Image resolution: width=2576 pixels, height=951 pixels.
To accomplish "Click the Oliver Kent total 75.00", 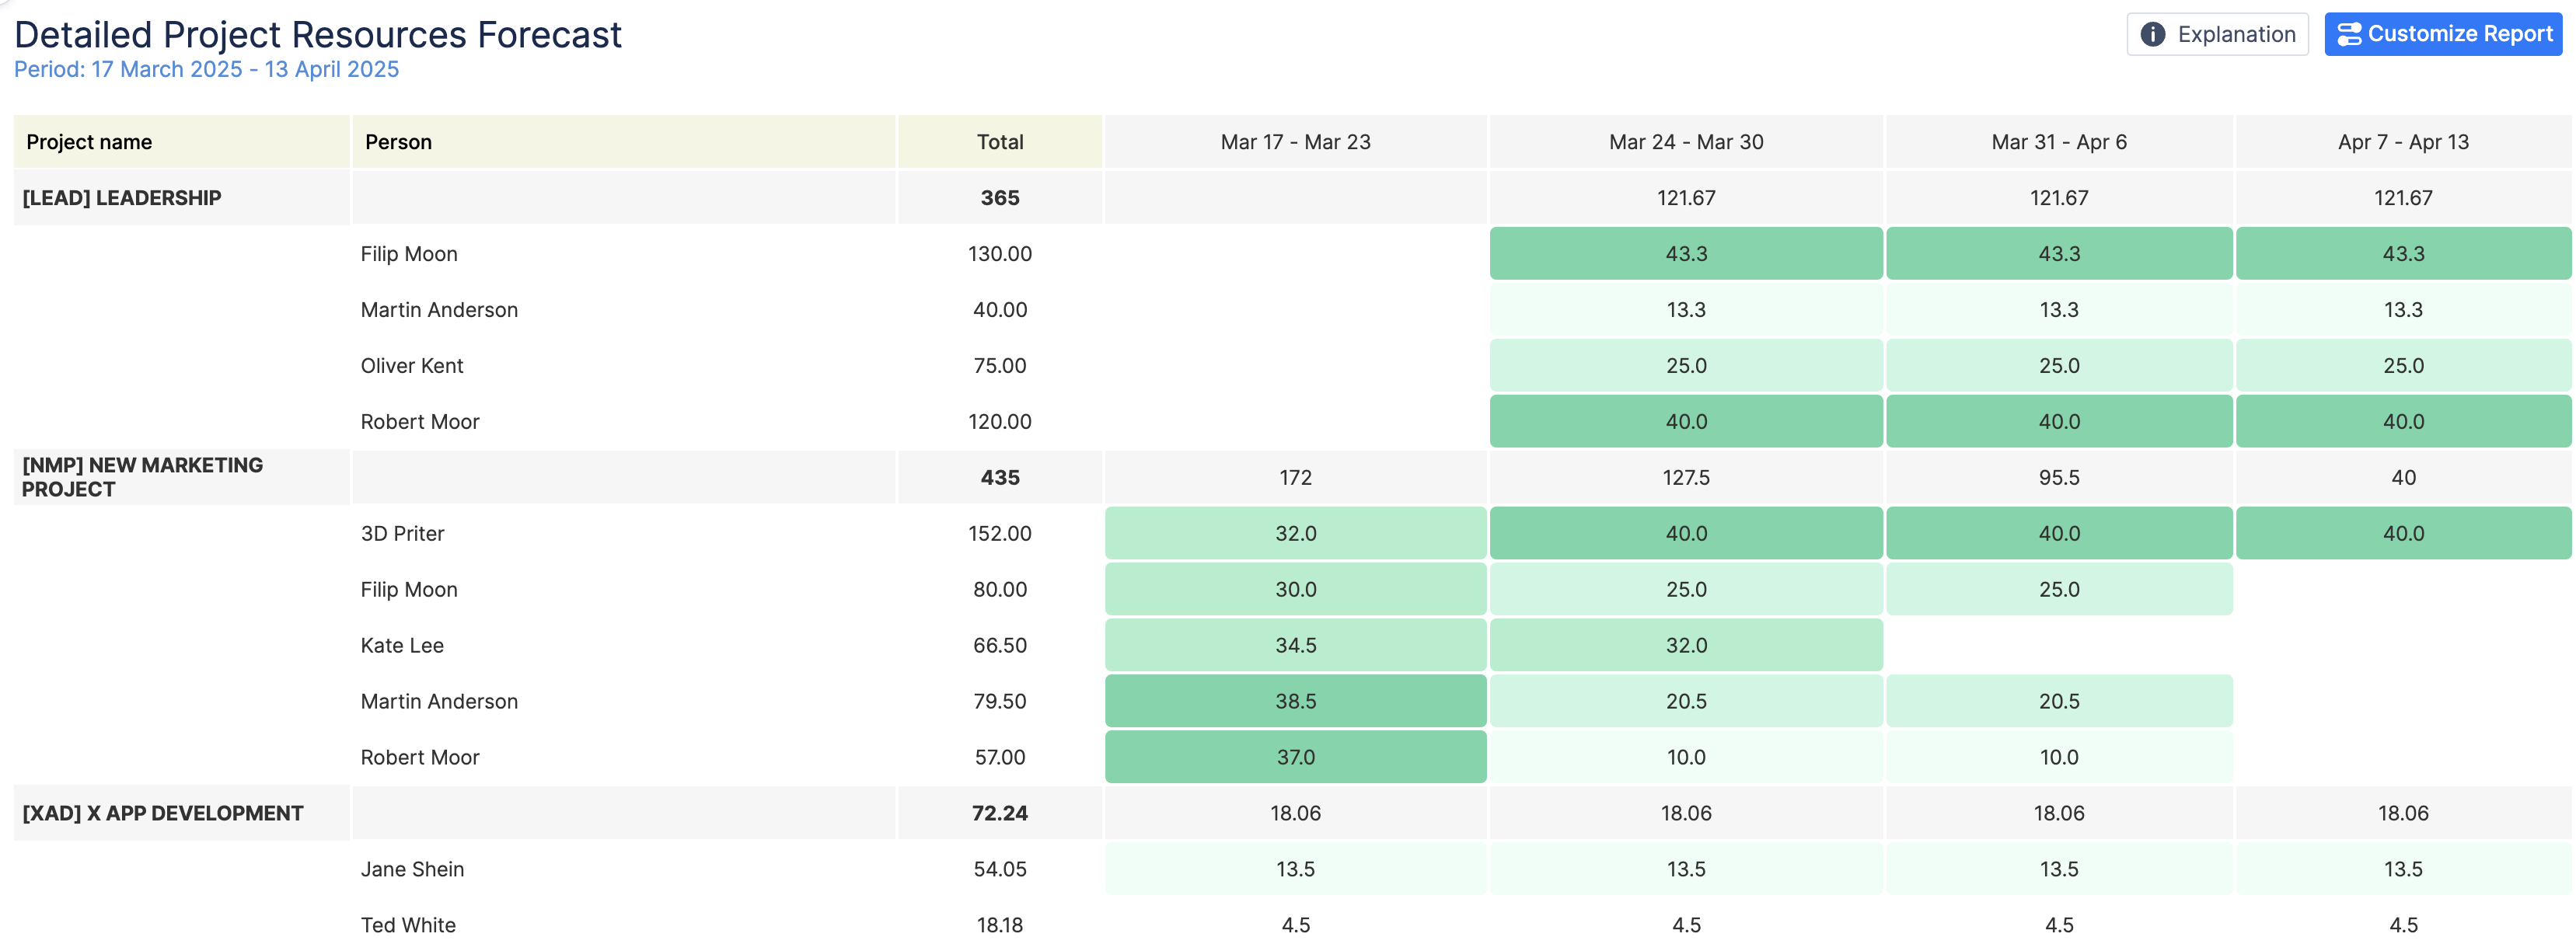I will point(999,366).
